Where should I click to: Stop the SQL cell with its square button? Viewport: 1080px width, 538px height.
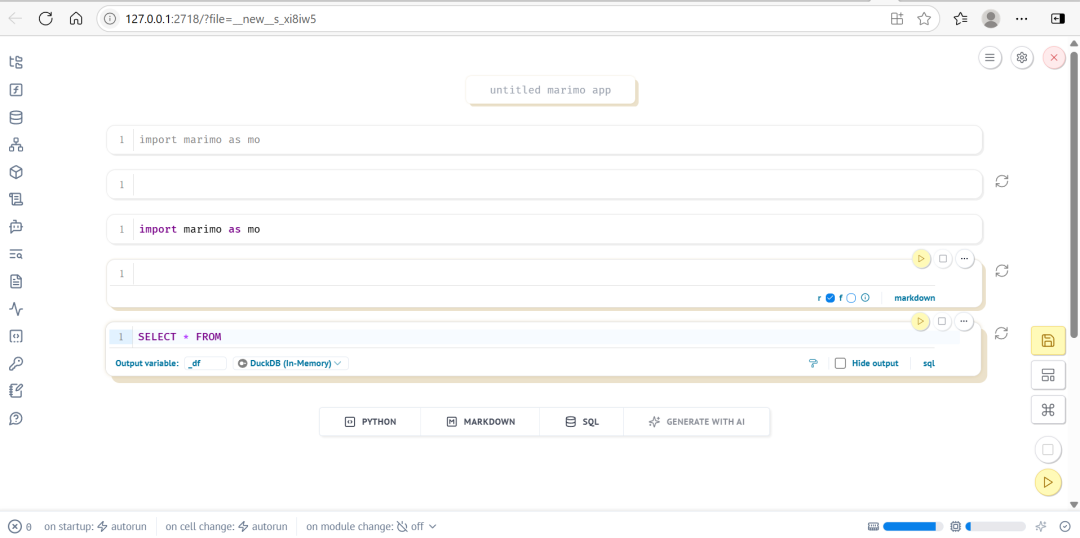[942, 321]
